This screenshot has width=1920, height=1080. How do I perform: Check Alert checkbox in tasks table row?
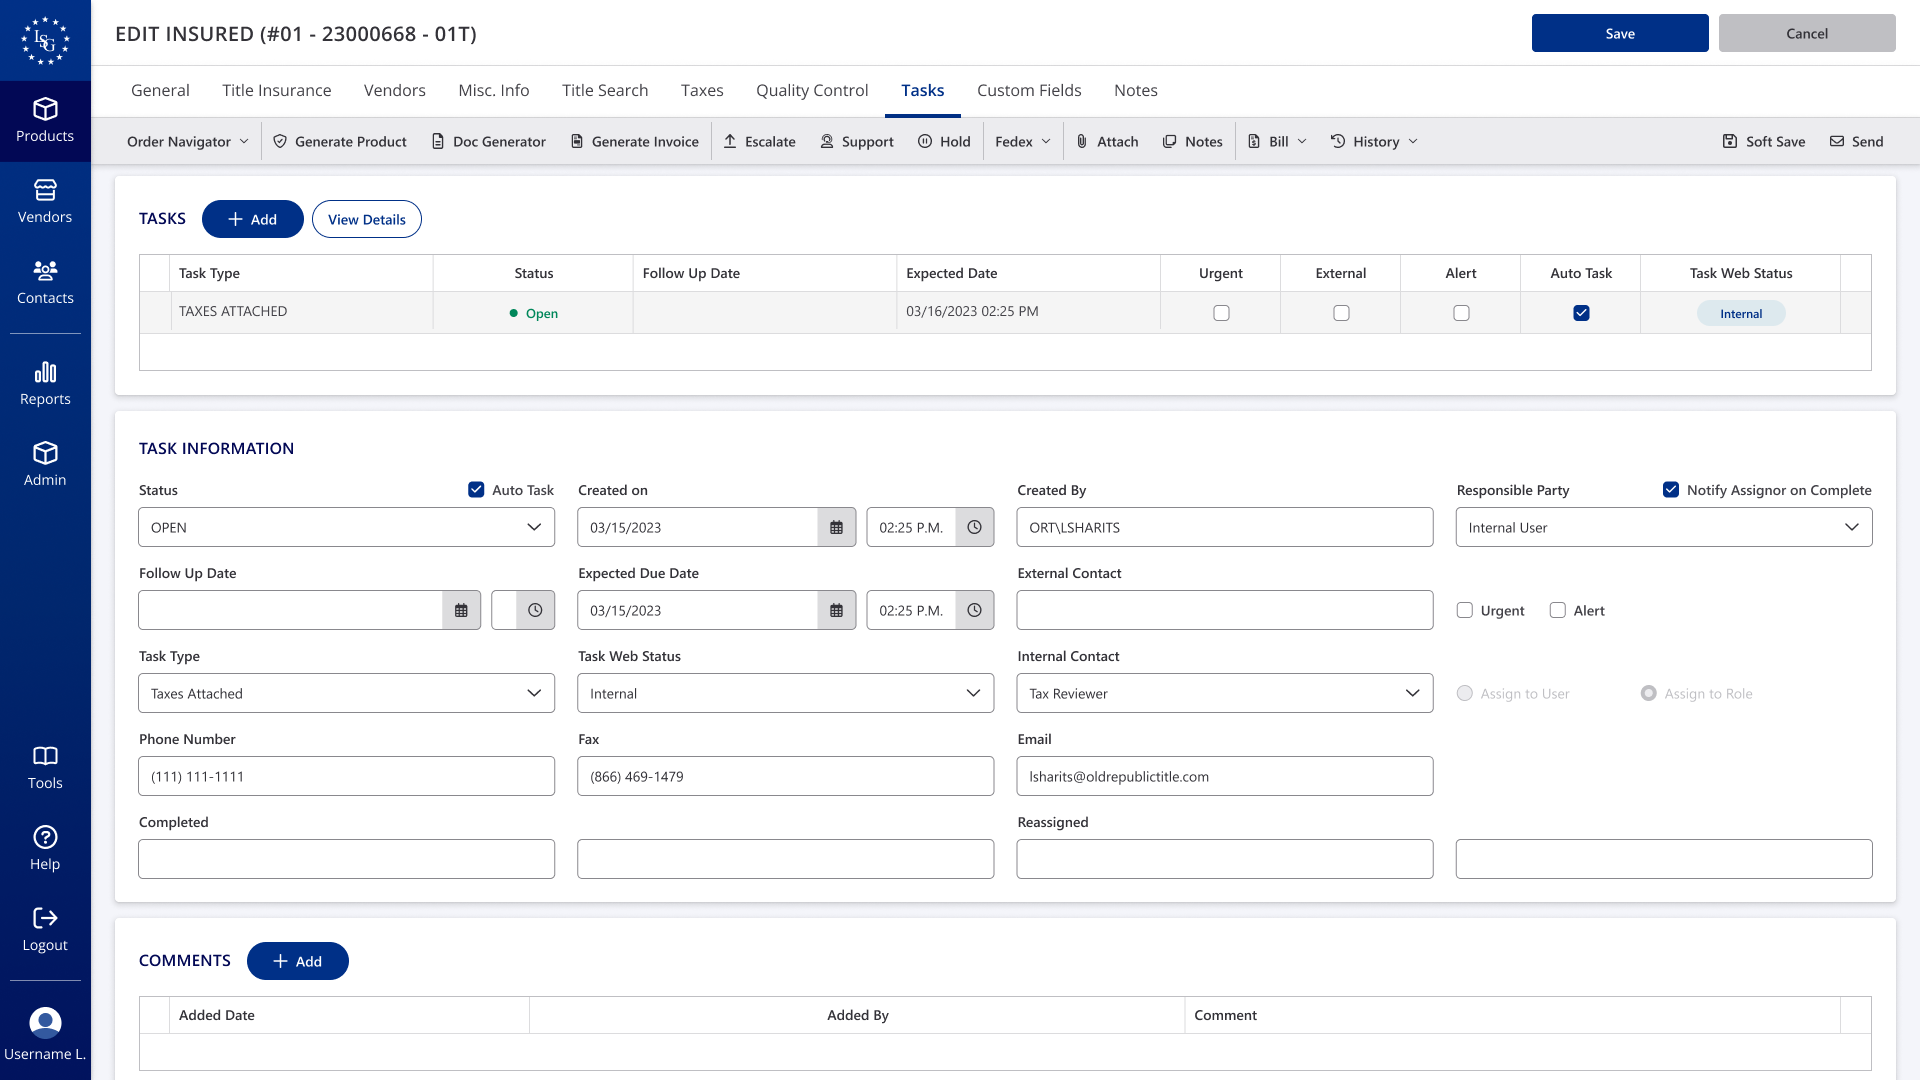(x=1461, y=313)
